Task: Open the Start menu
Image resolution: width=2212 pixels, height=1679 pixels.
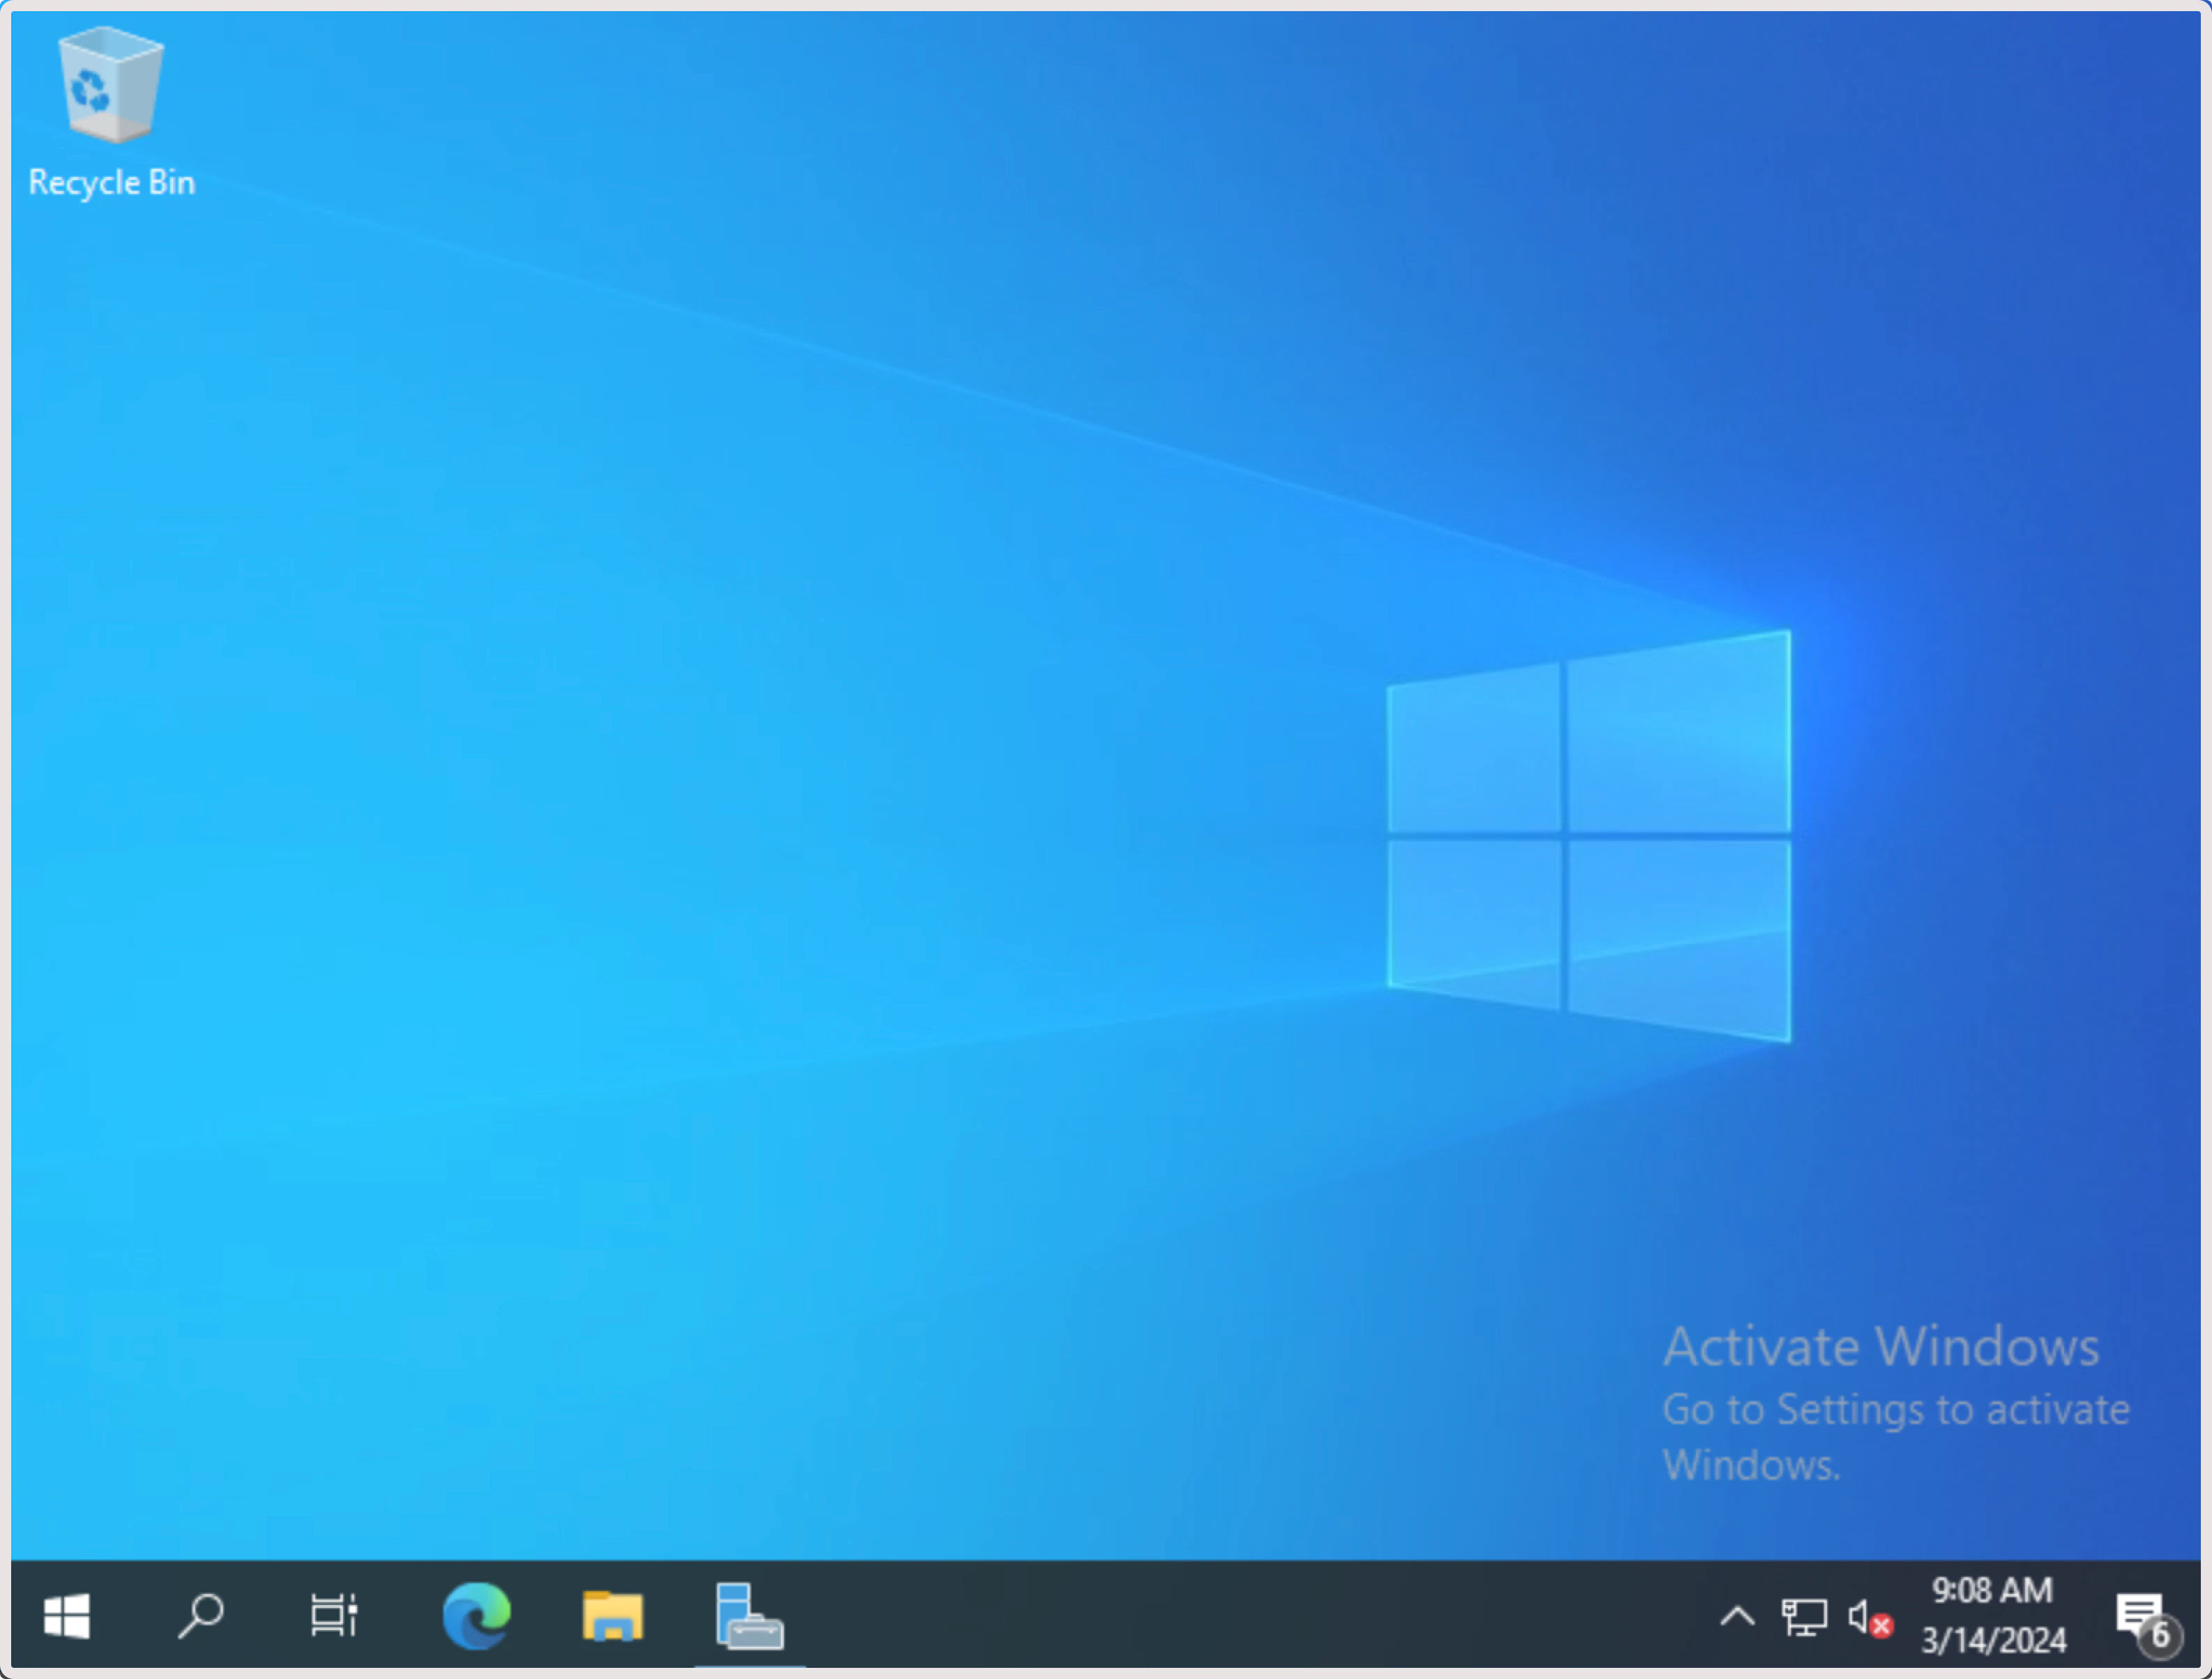Action: (x=66, y=1616)
